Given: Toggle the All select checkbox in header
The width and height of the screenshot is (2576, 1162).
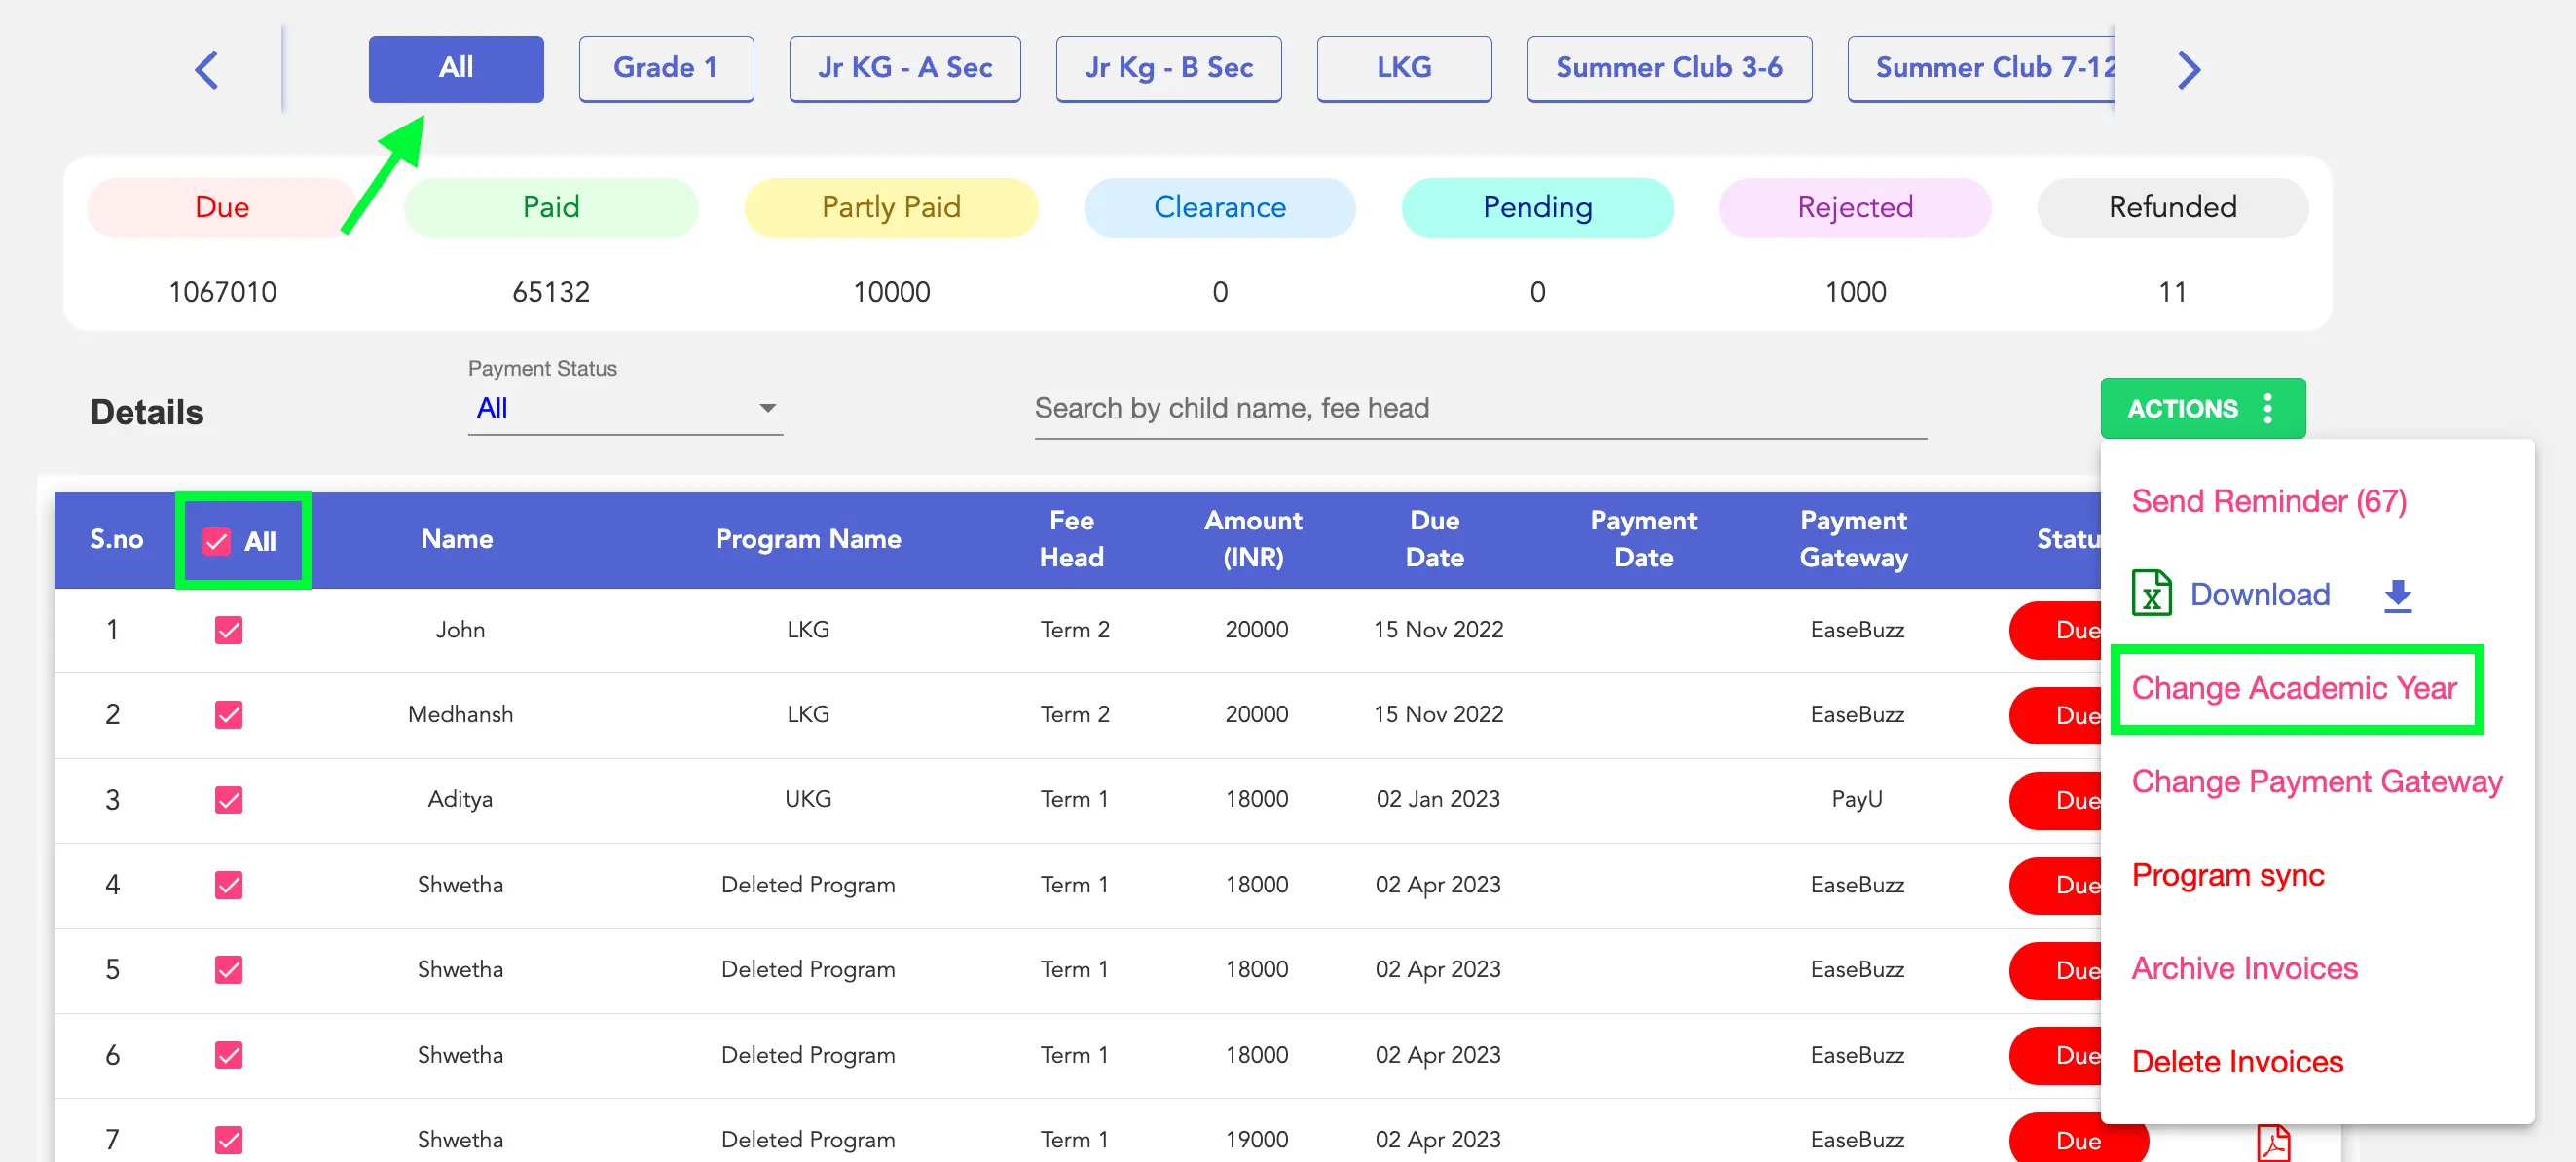Looking at the screenshot, I should (217, 541).
